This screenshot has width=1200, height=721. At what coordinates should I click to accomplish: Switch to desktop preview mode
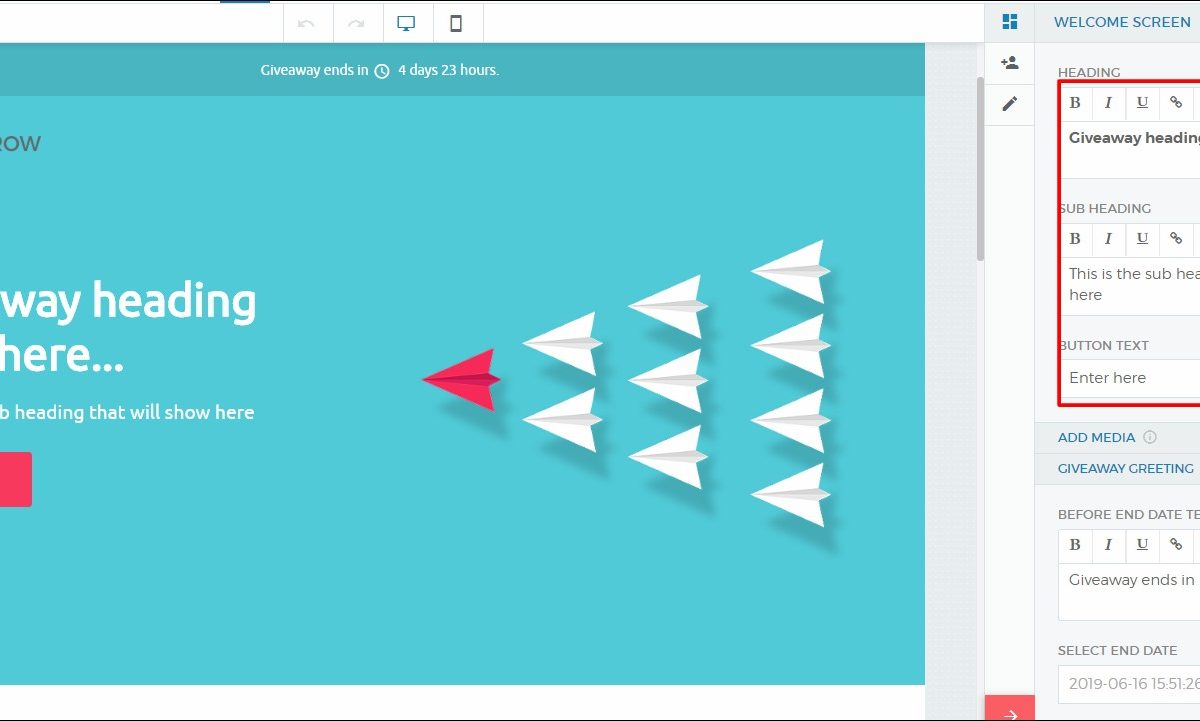406,23
